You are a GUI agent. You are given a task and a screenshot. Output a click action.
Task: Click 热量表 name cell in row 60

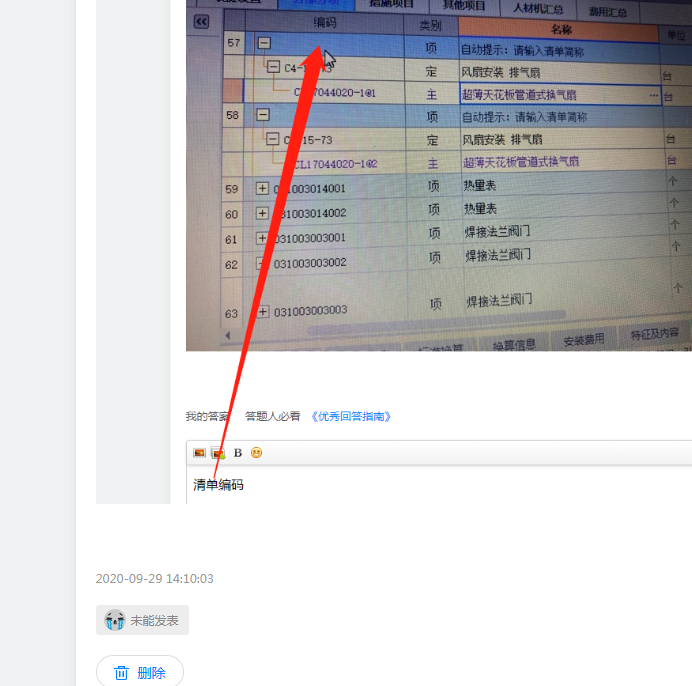(564, 208)
